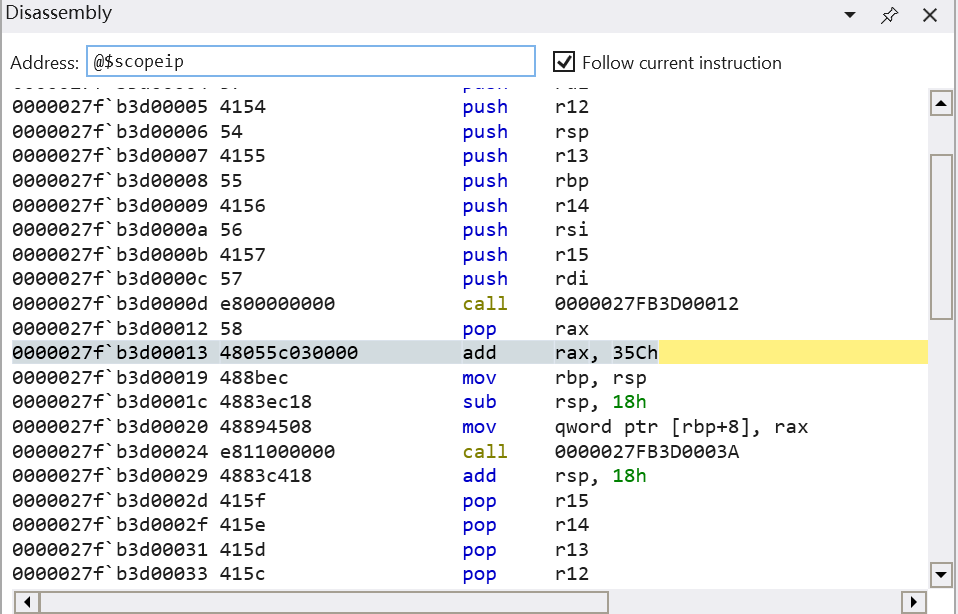This screenshot has height=614, width=958.
Task: Click the horizontal scrollbar thumb
Action: click(324, 602)
